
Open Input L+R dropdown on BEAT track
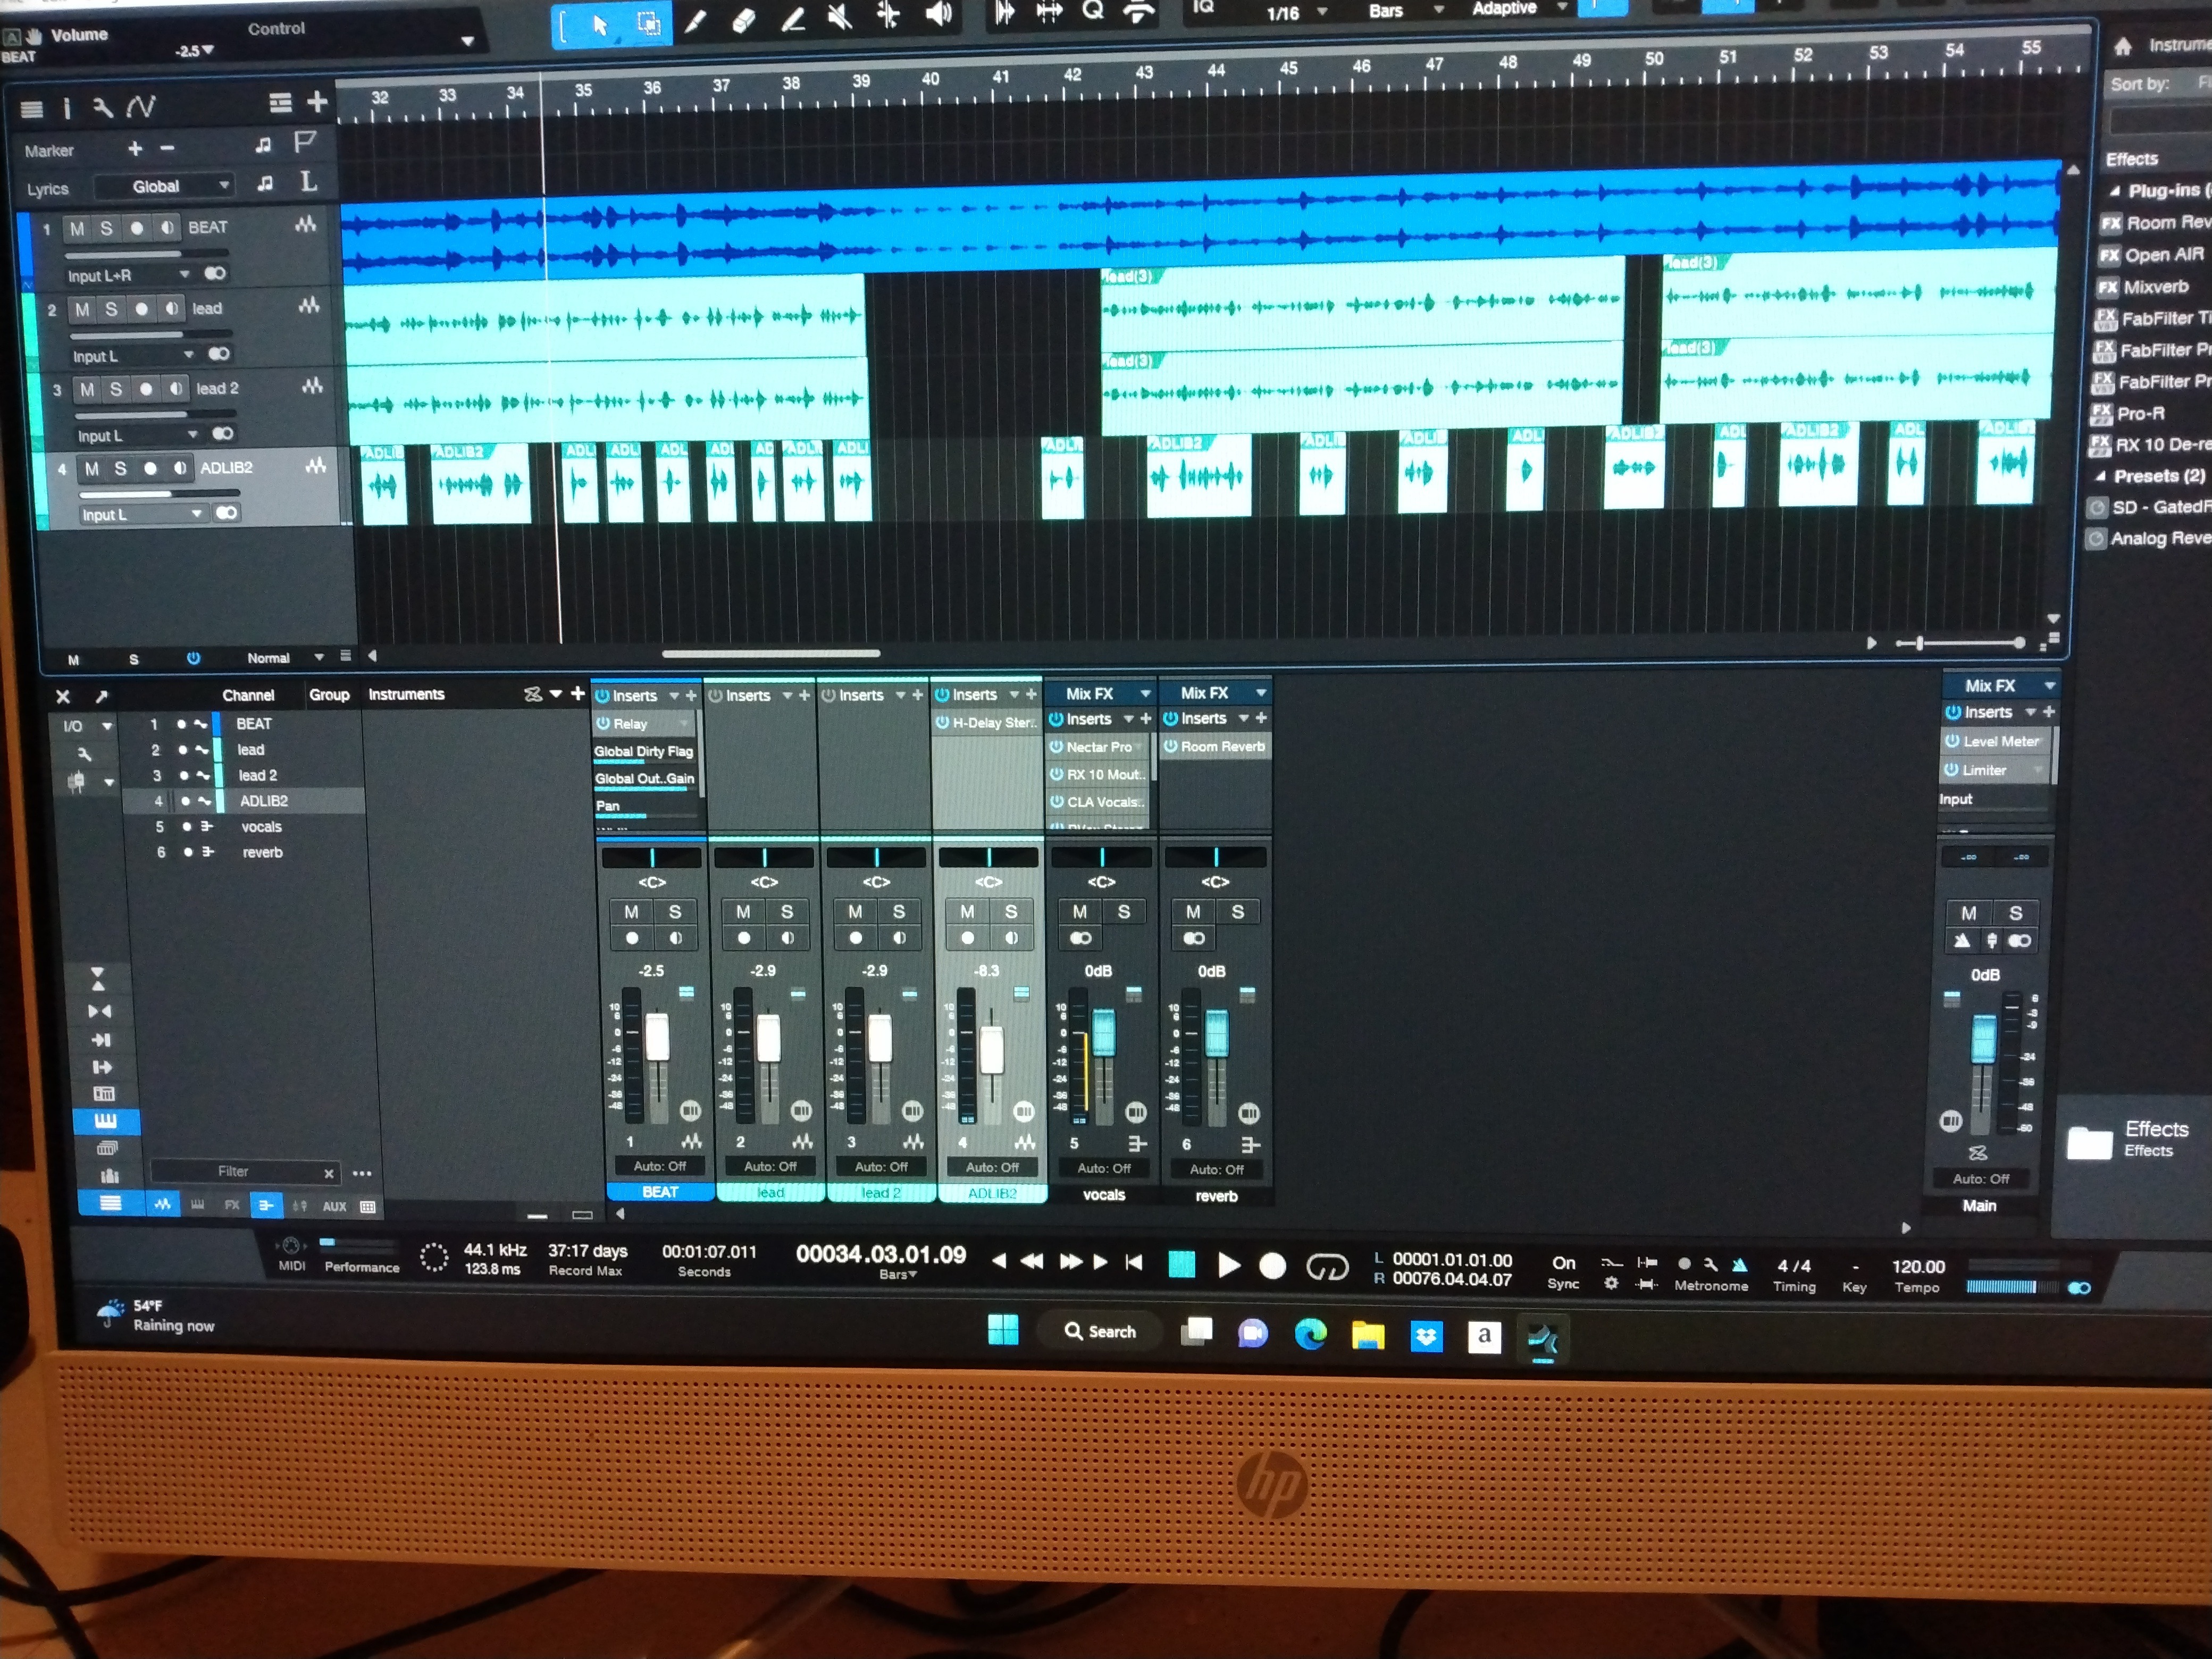pos(129,275)
